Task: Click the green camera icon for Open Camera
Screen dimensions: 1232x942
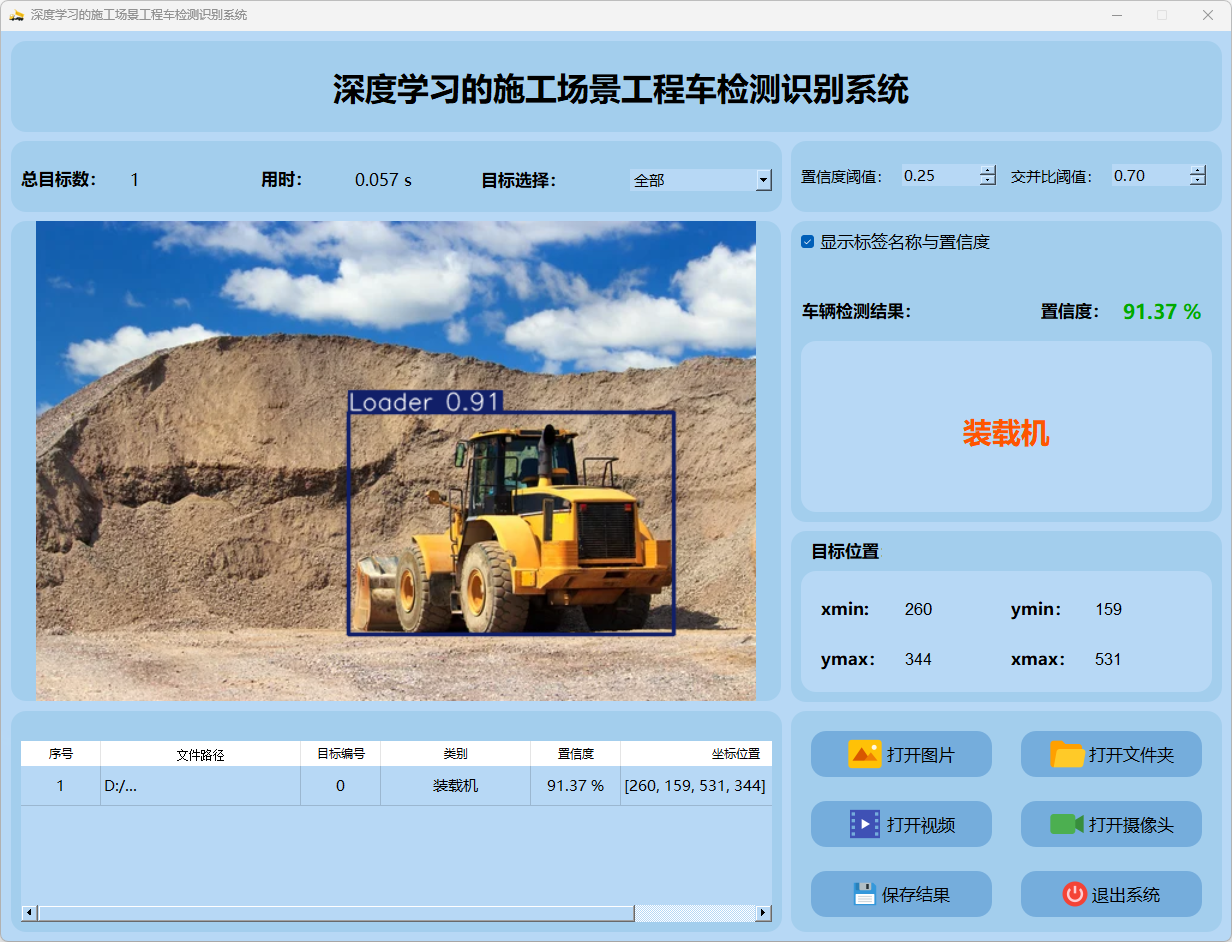Action: [x=1066, y=824]
